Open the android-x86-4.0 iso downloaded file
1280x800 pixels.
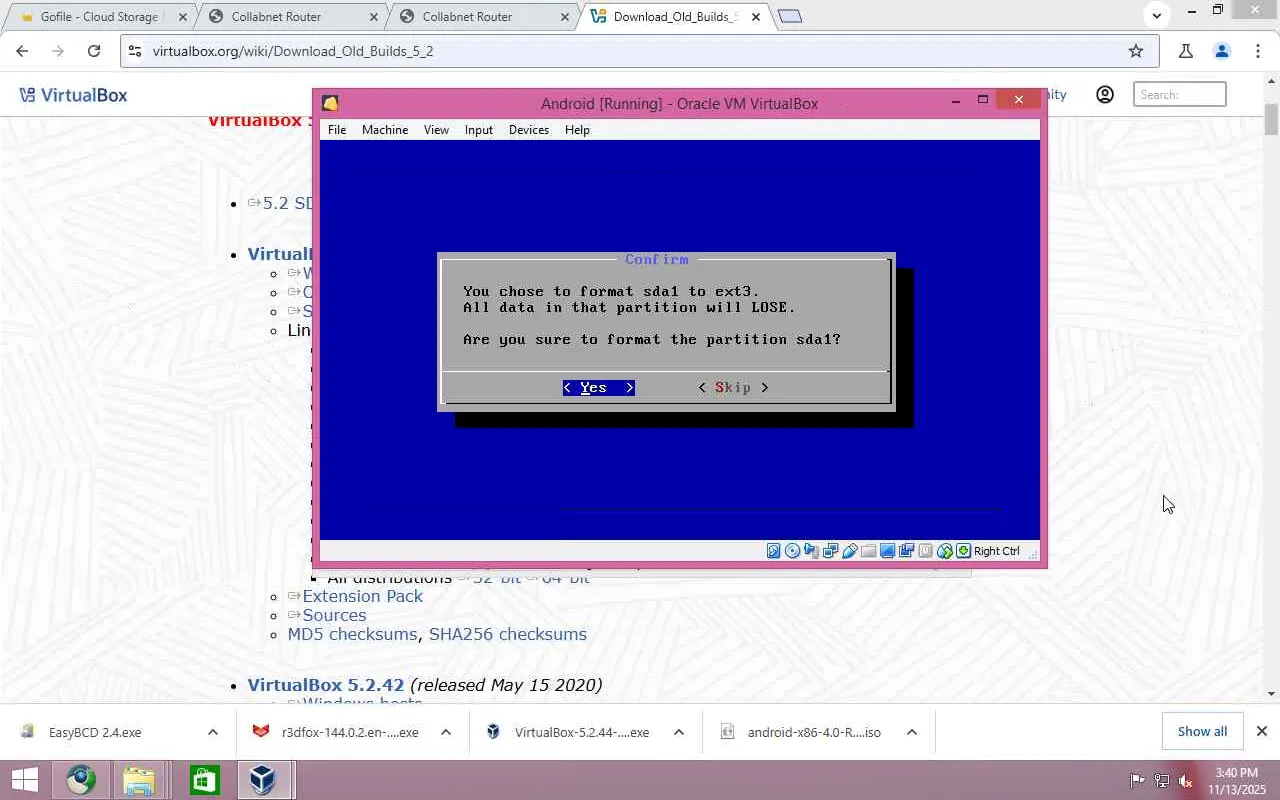(814, 732)
